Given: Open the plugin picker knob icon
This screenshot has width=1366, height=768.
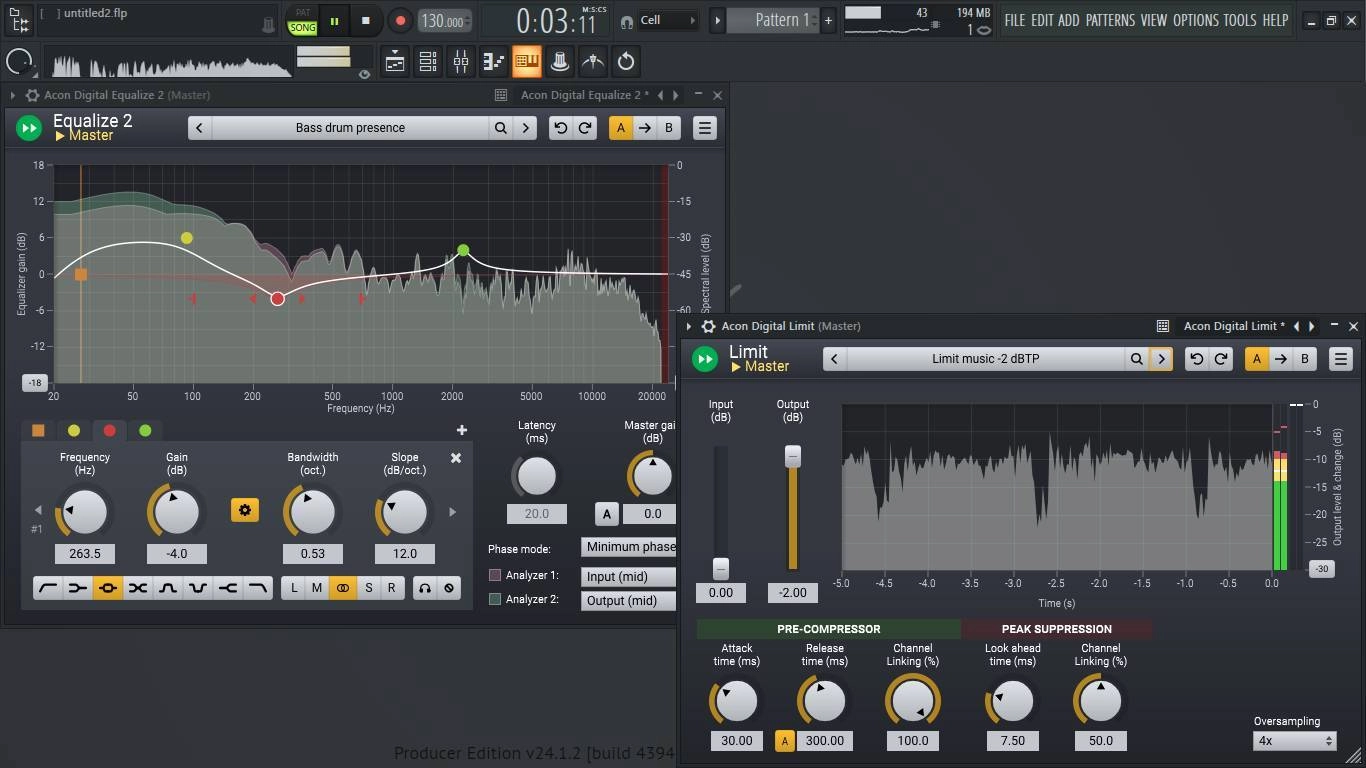Looking at the screenshot, I should [x=560, y=62].
